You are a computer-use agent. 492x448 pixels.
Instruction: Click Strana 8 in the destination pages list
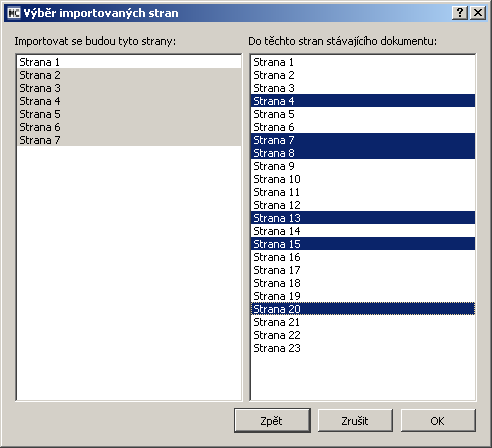click(363, 153)
